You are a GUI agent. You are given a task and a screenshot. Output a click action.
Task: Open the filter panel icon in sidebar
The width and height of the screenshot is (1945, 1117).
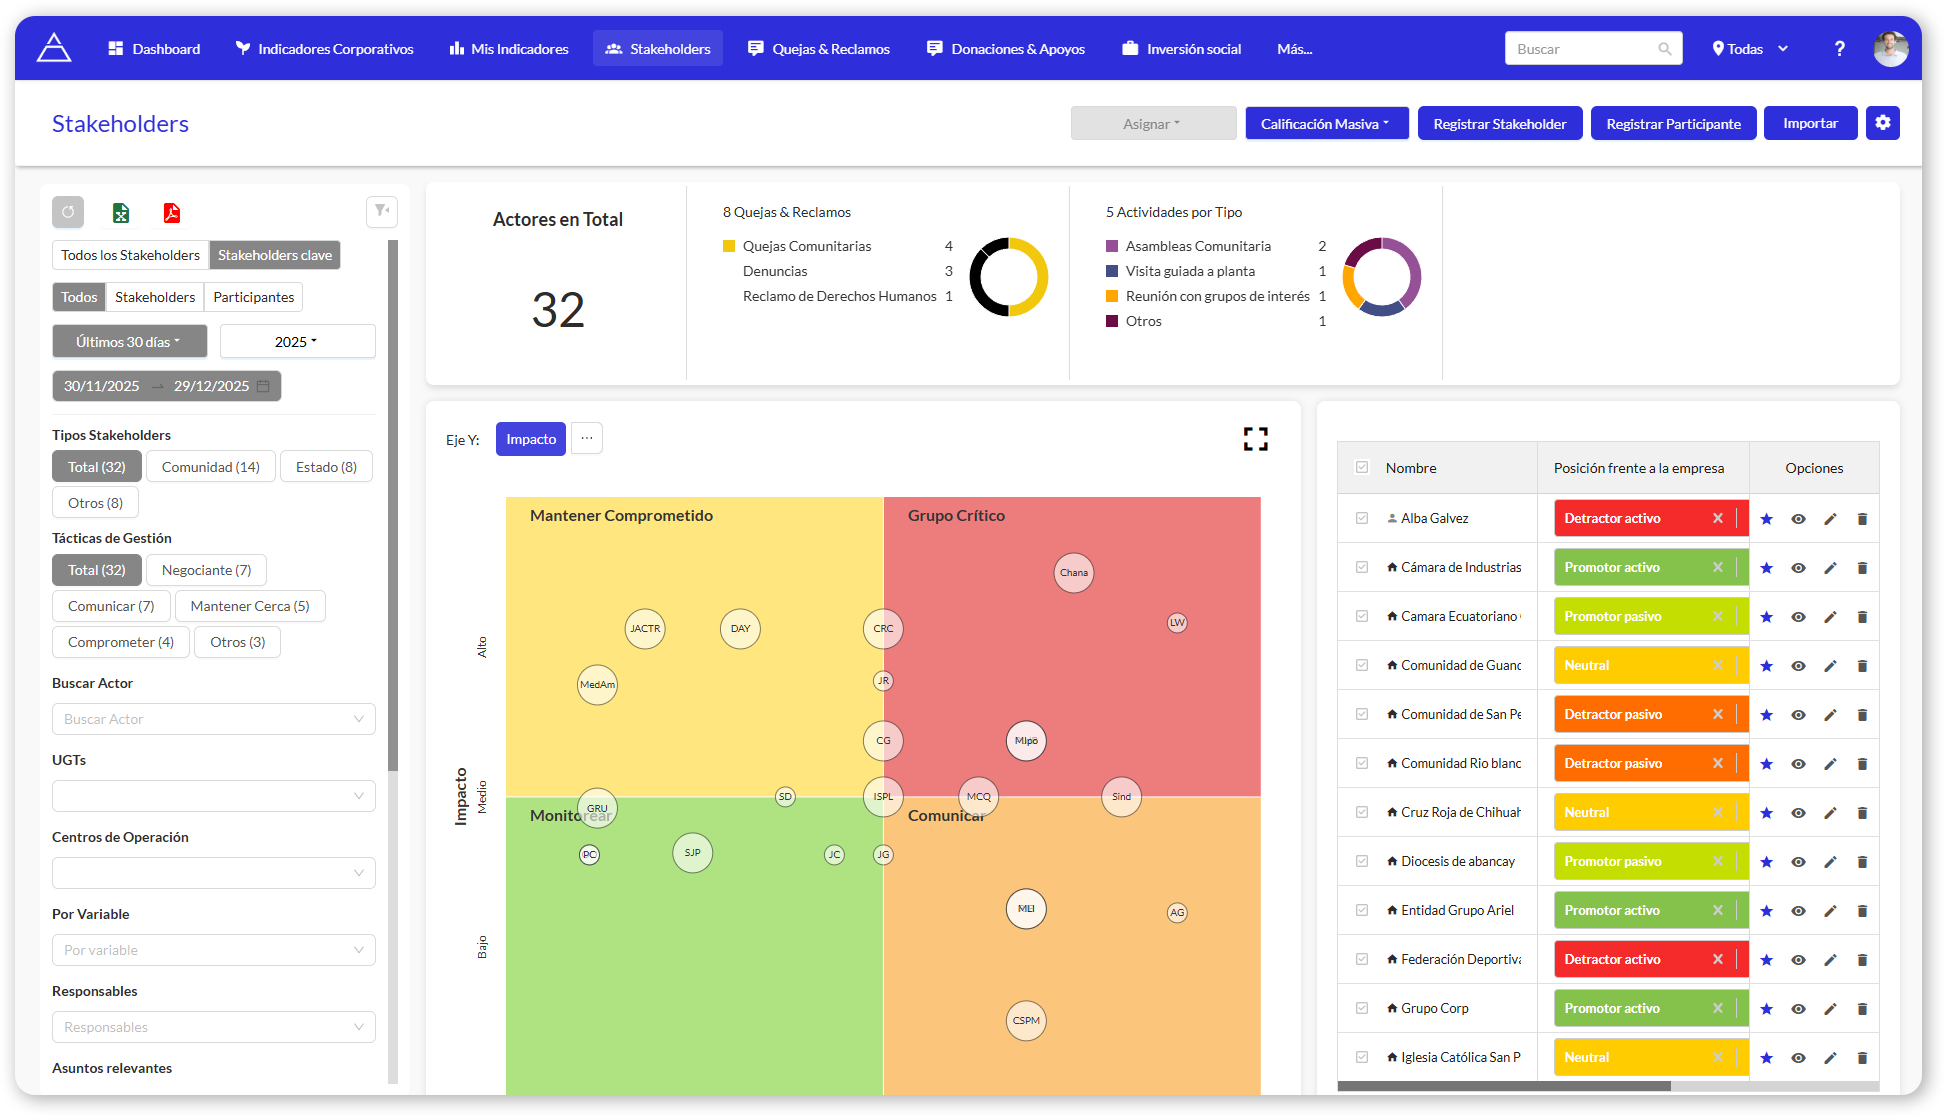(x=381, y=211)
